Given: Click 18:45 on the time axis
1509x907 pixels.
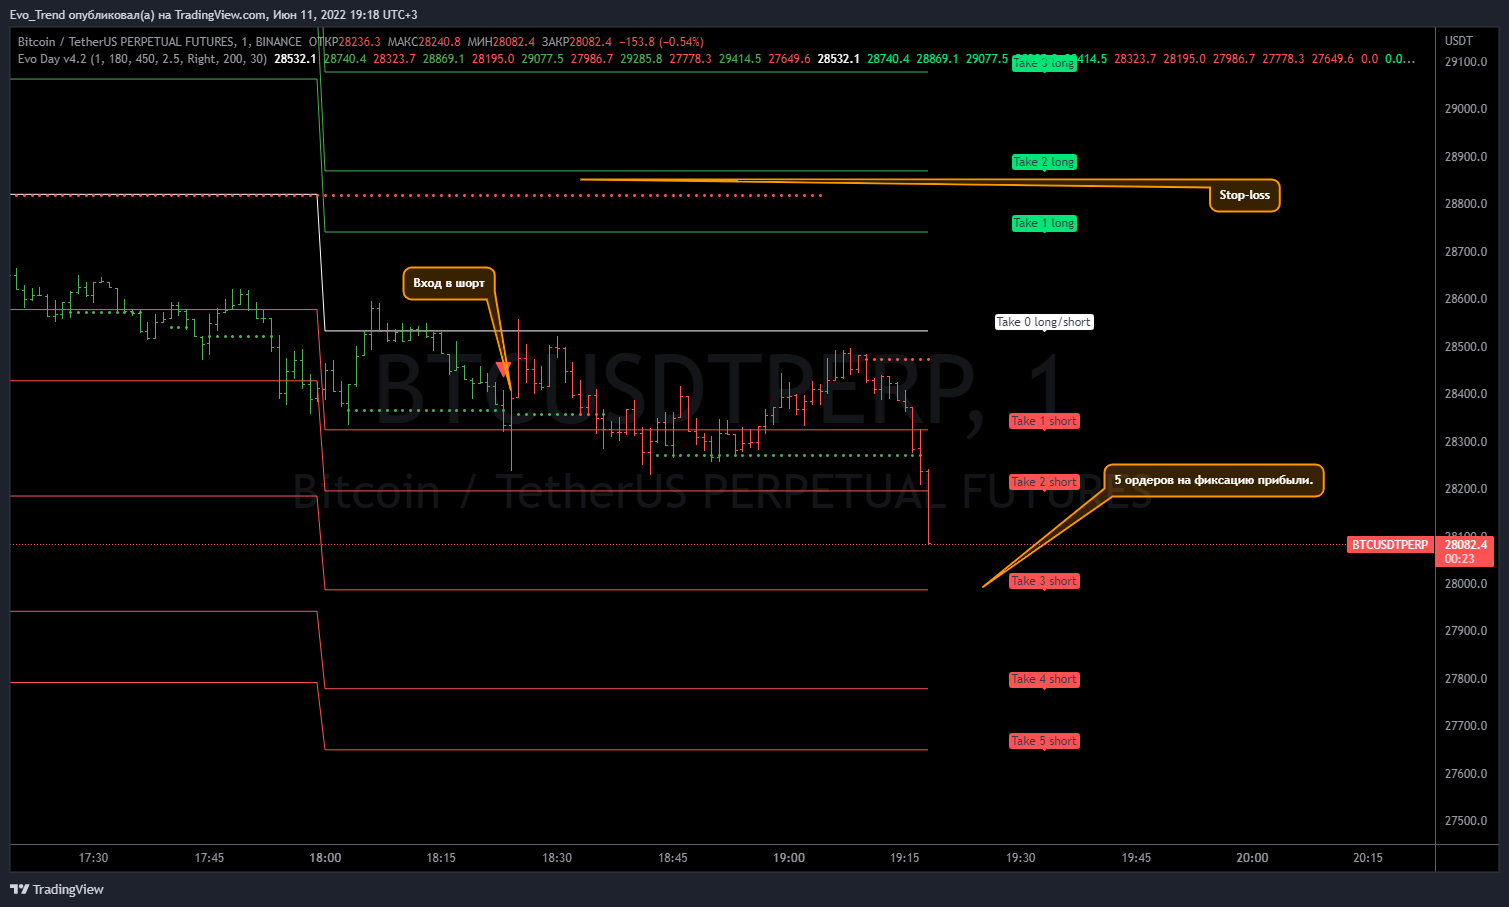Looking at the screenshot, I should (673, 858).
